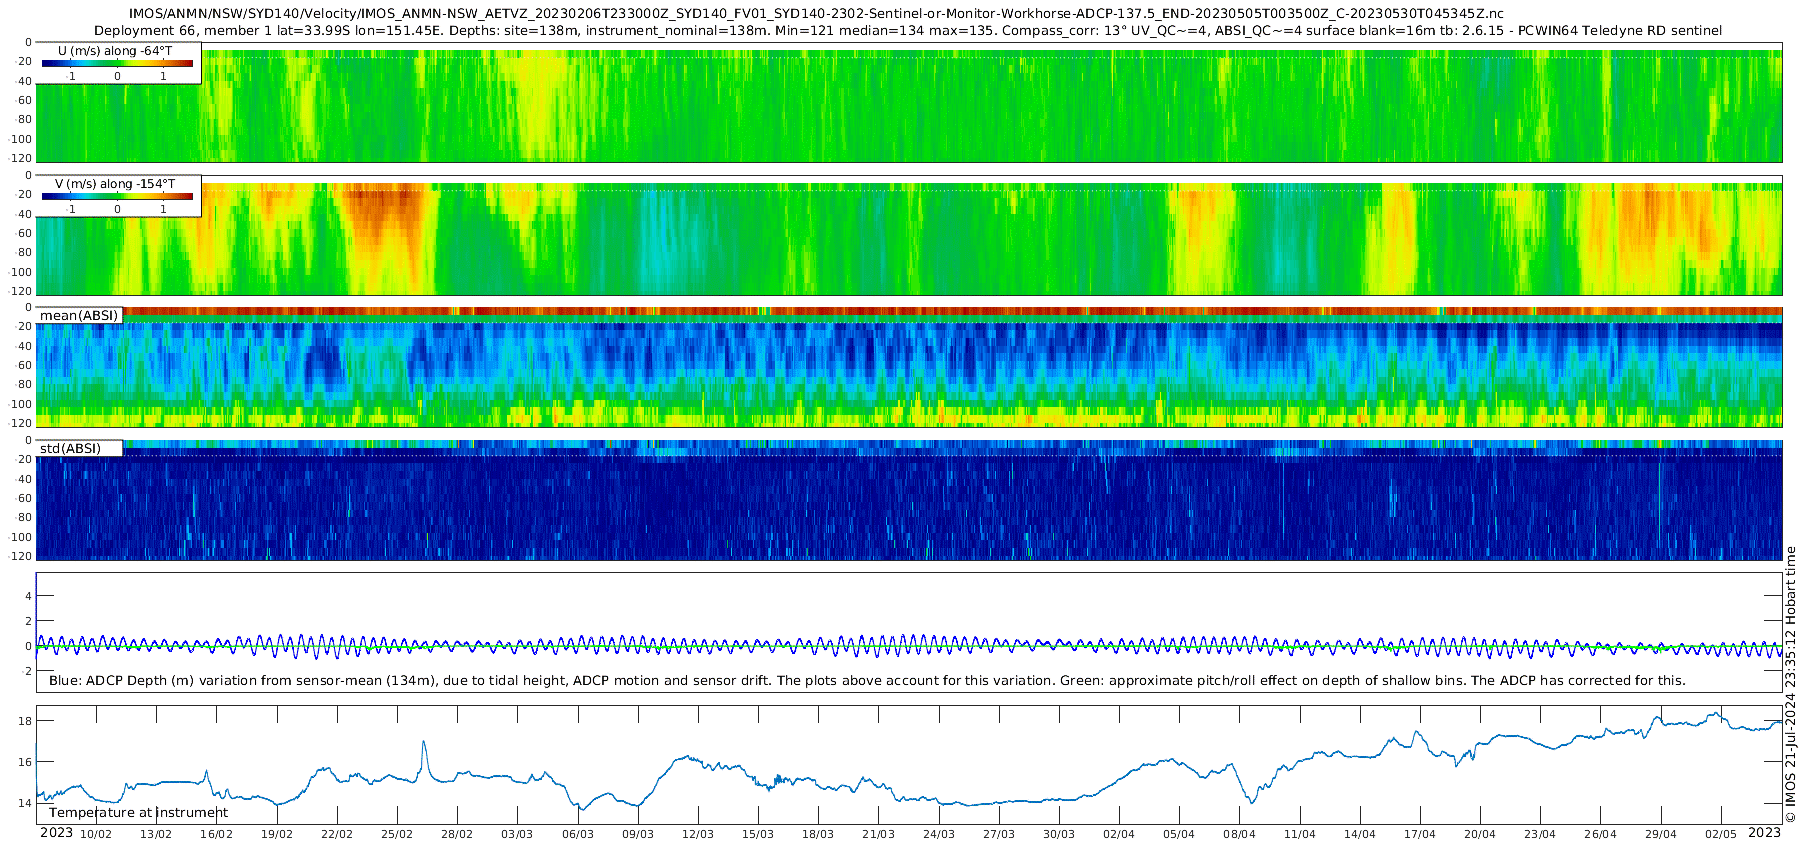Click the ADCP depth variation caption text
Viewport: 1800px width, 850px height.
pyautogui.click(x=867, y=680)
